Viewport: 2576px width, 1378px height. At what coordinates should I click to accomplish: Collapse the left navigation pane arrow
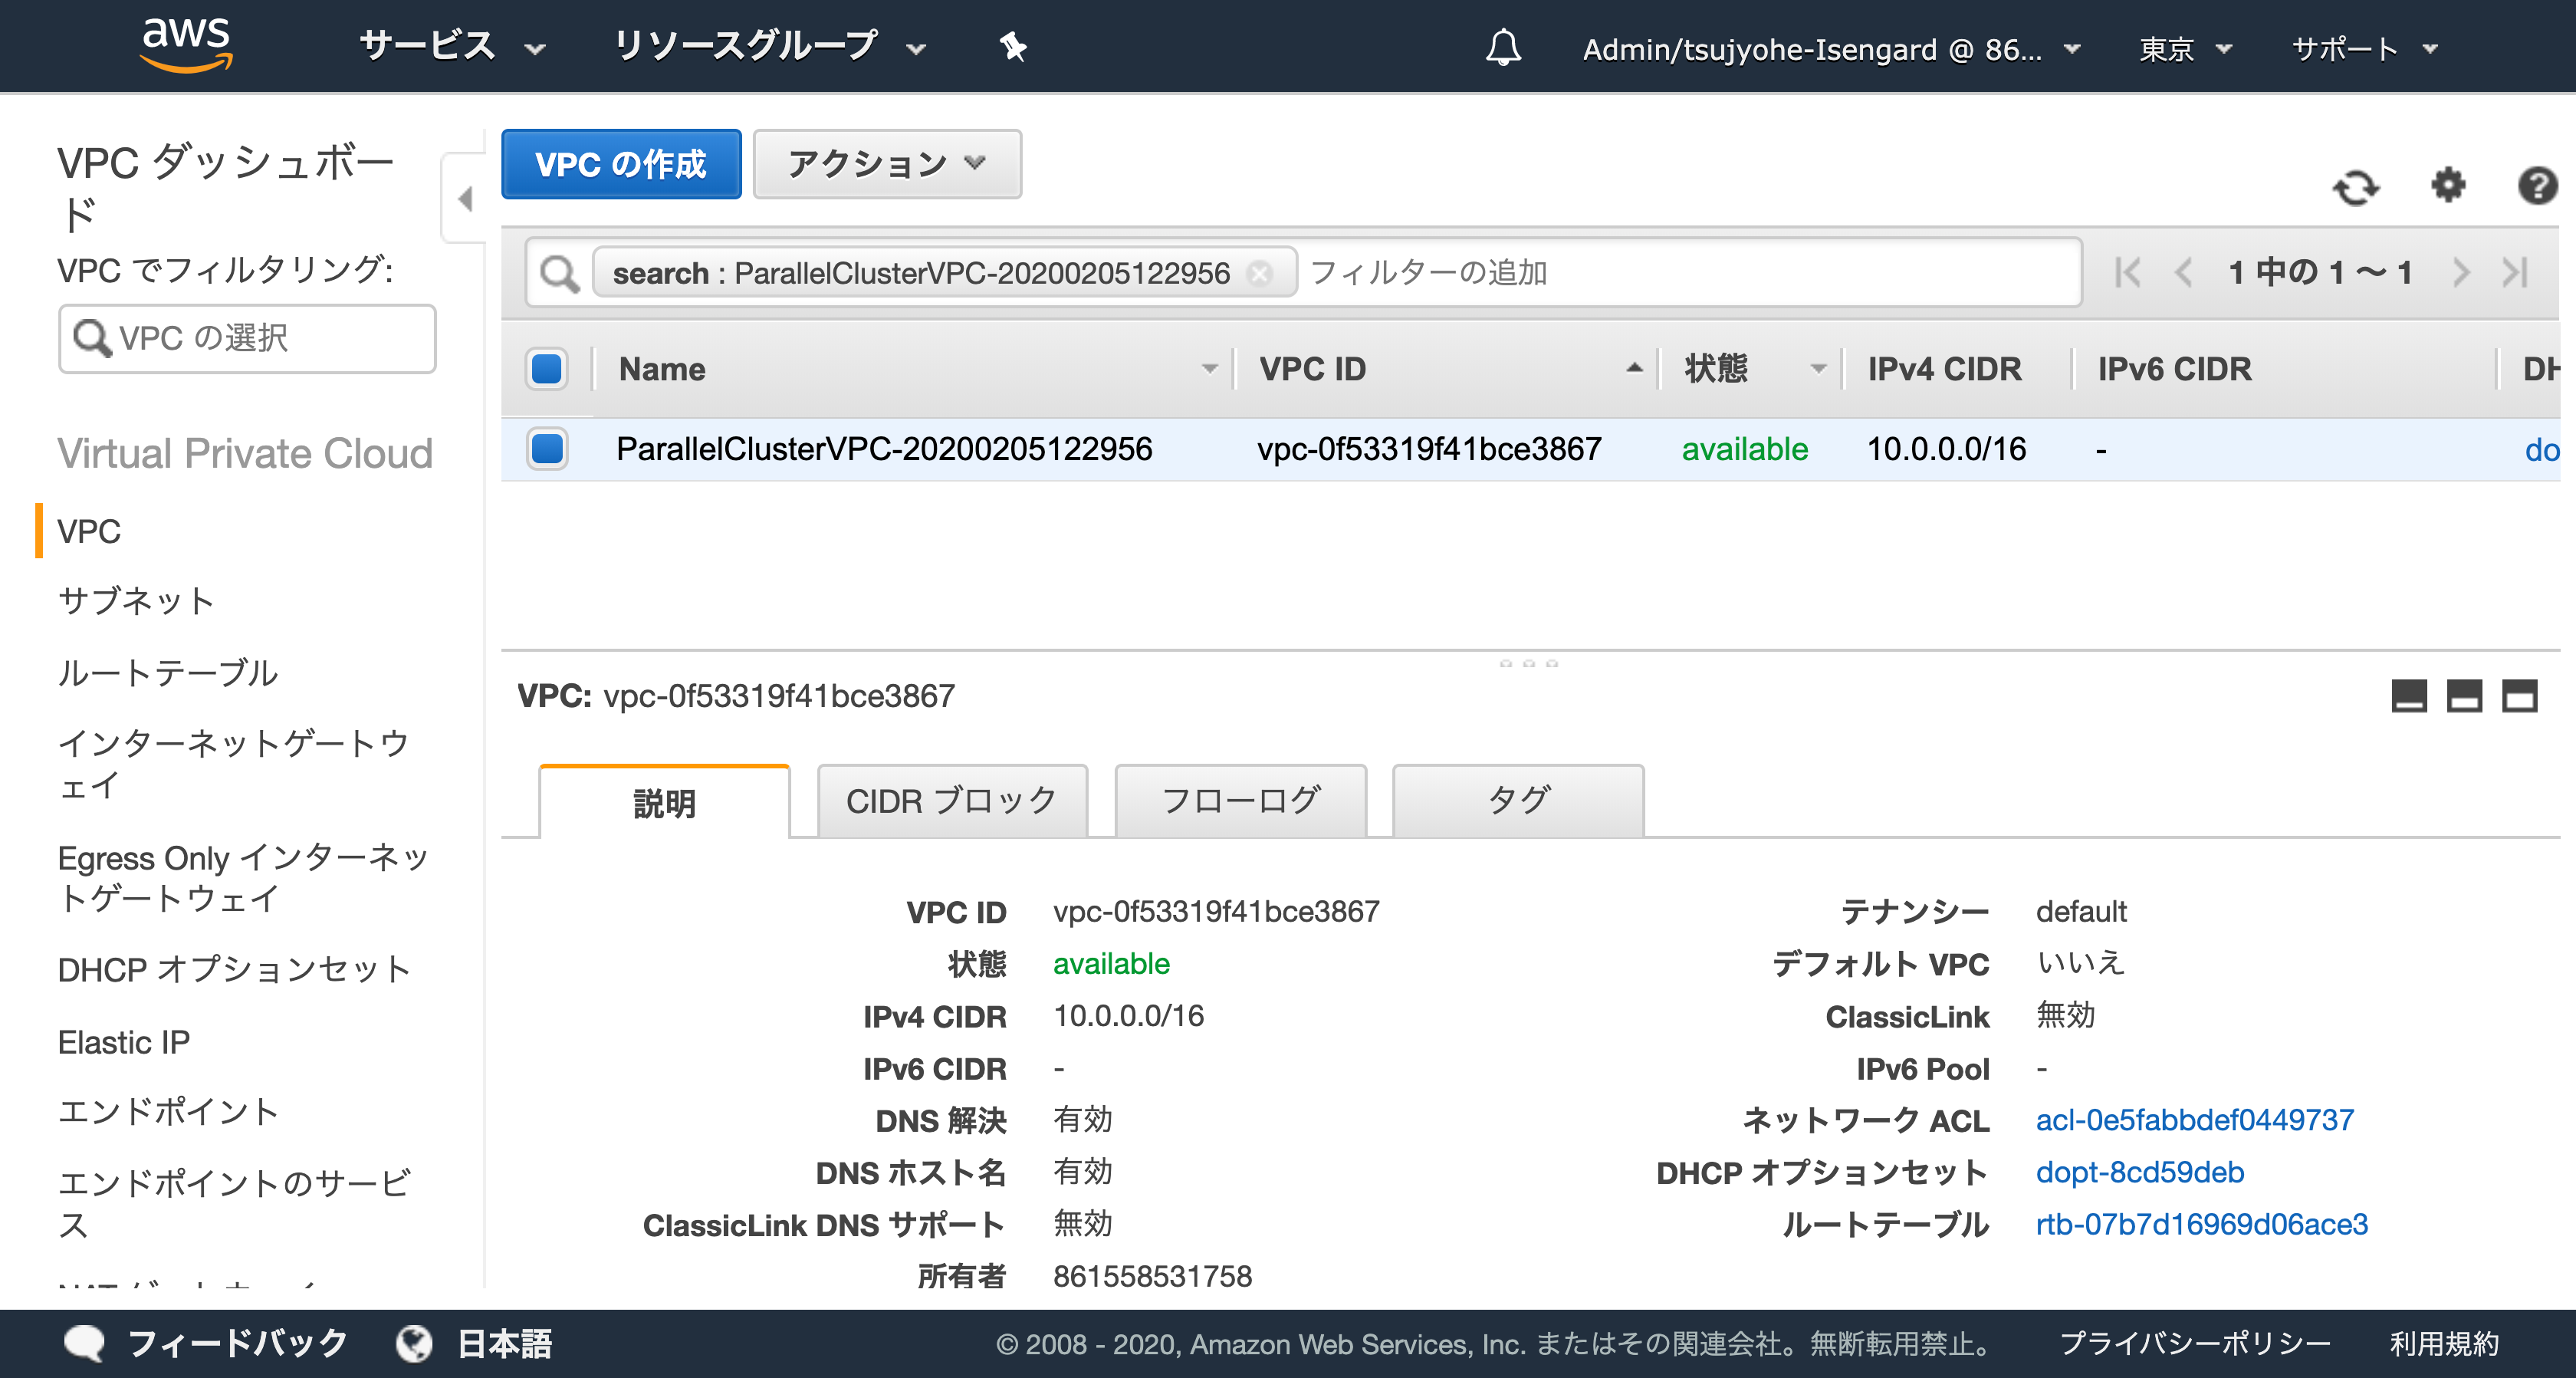click(x=465, y=198)
